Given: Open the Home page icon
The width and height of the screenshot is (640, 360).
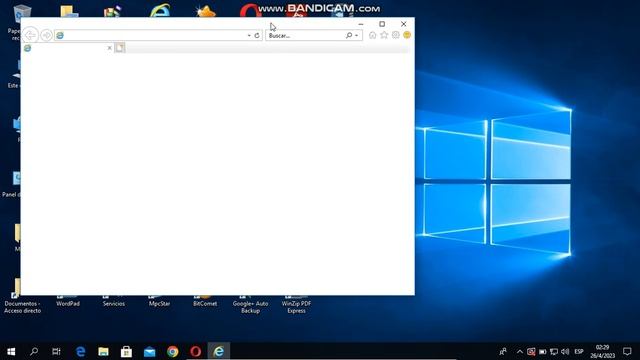Looking at the screenshot, I should pos(373,35).
